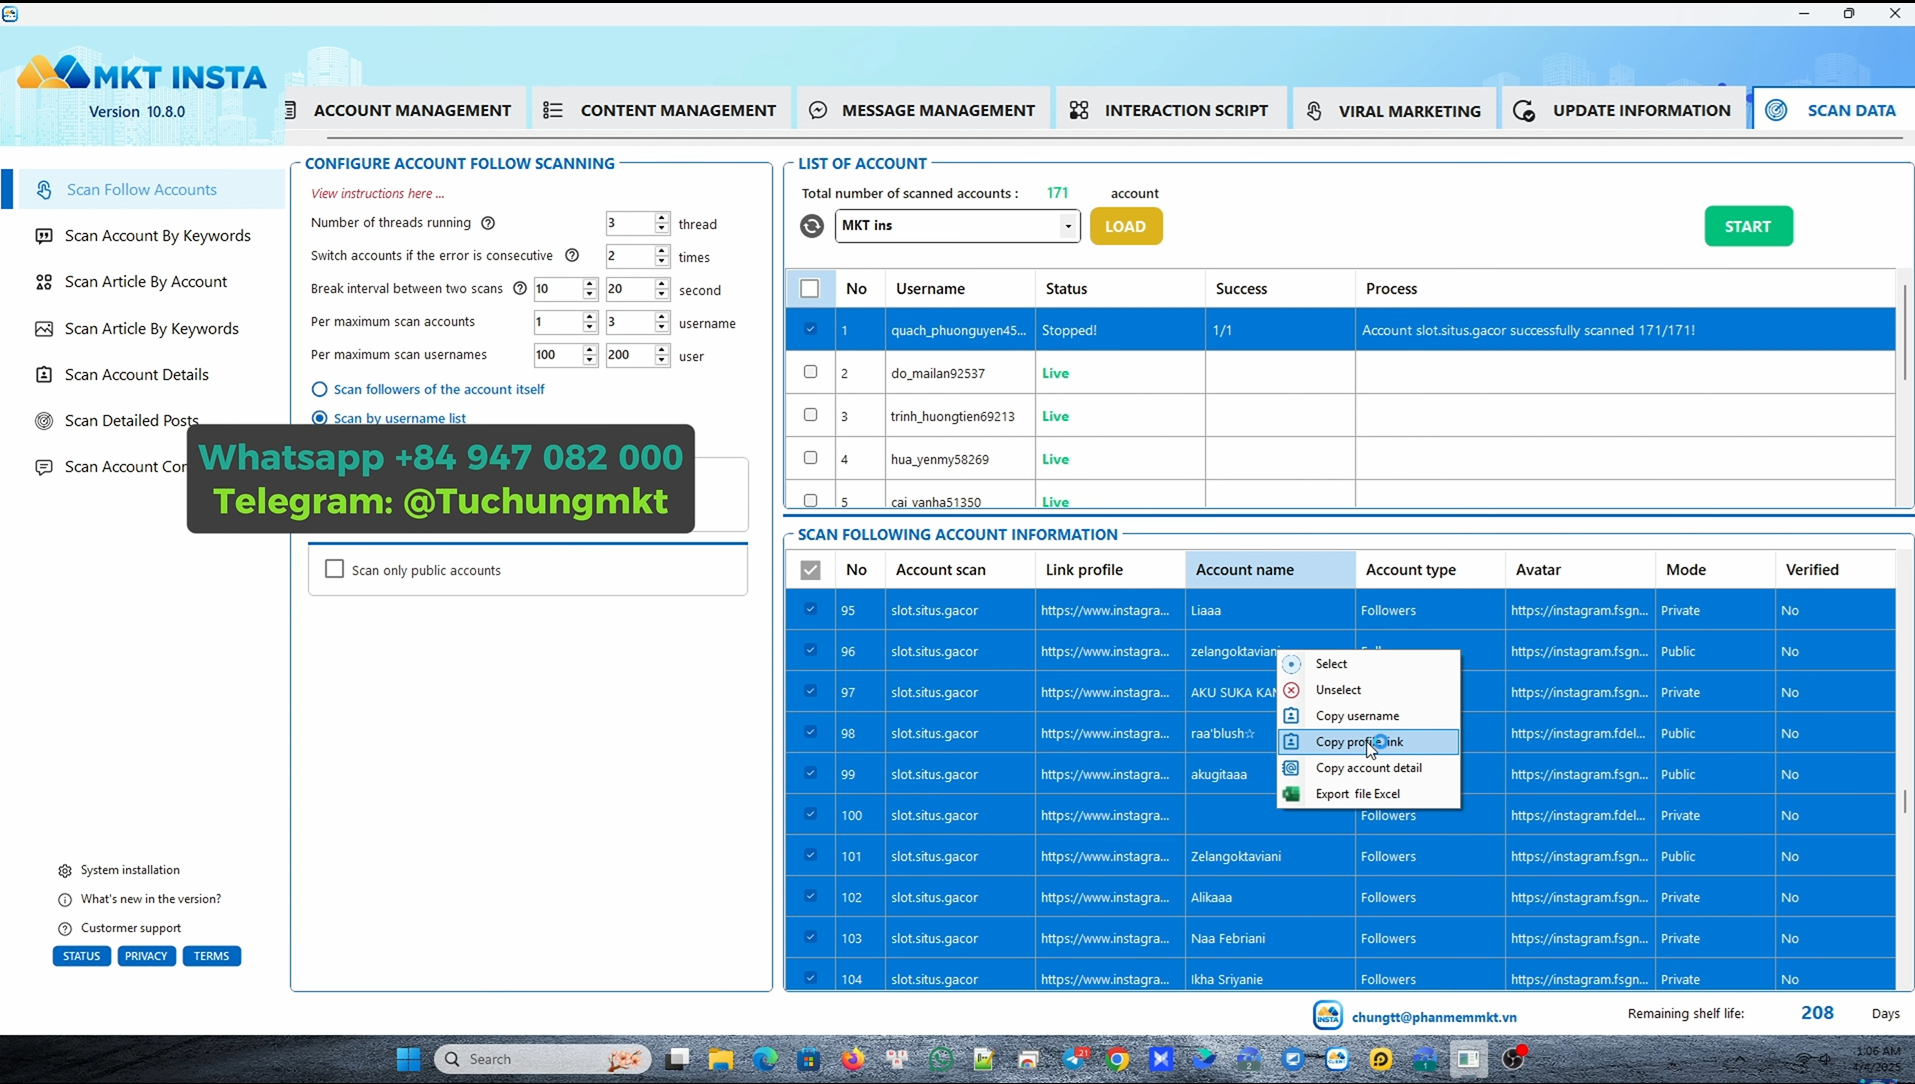Click the Scan Account By Keywords icon
Image resolution: width=1915 pixels, height=1084 pixels.
[44, 236]
